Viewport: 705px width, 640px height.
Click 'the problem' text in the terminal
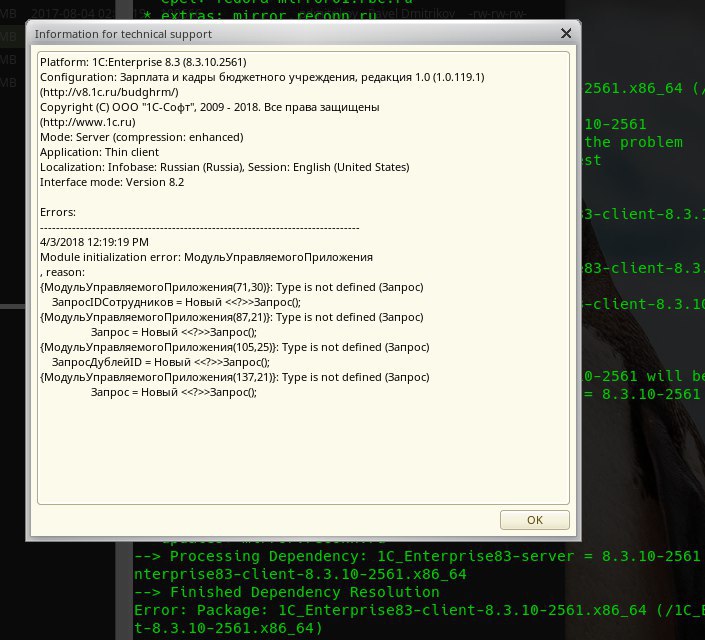pyautogui.click(x=634, y=143)
